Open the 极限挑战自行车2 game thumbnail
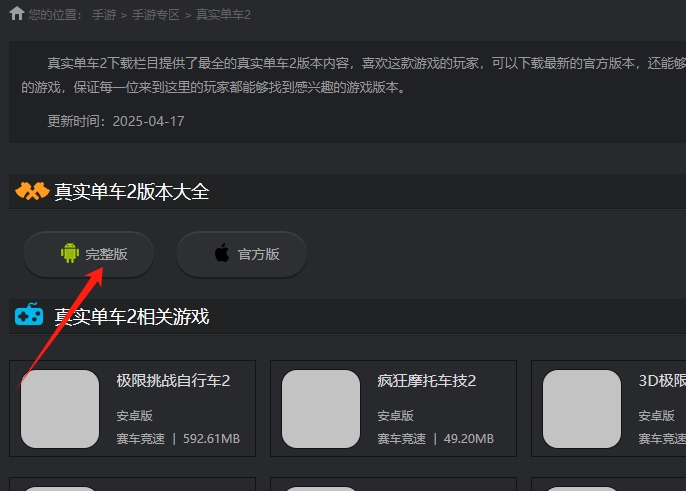The width and height of the screenshot is (686, 491). point(60,409)
